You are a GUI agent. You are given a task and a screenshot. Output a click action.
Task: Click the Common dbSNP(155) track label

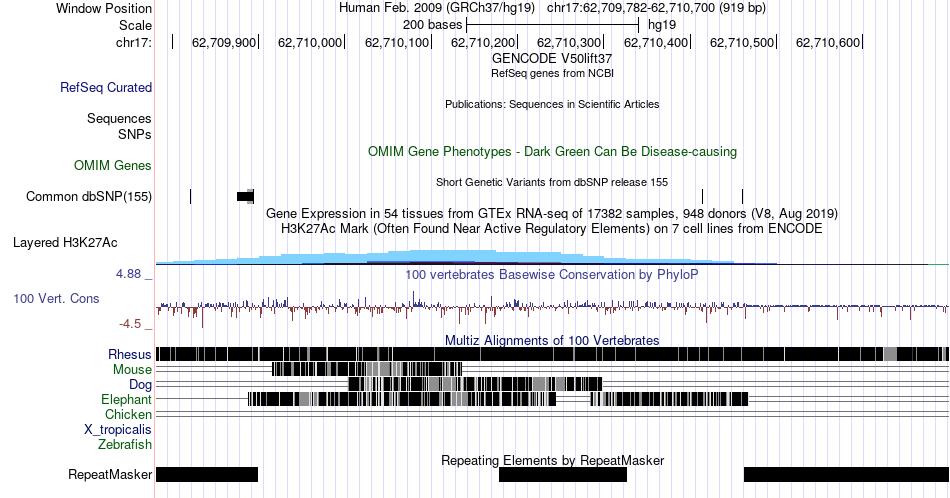pos(89,196)
